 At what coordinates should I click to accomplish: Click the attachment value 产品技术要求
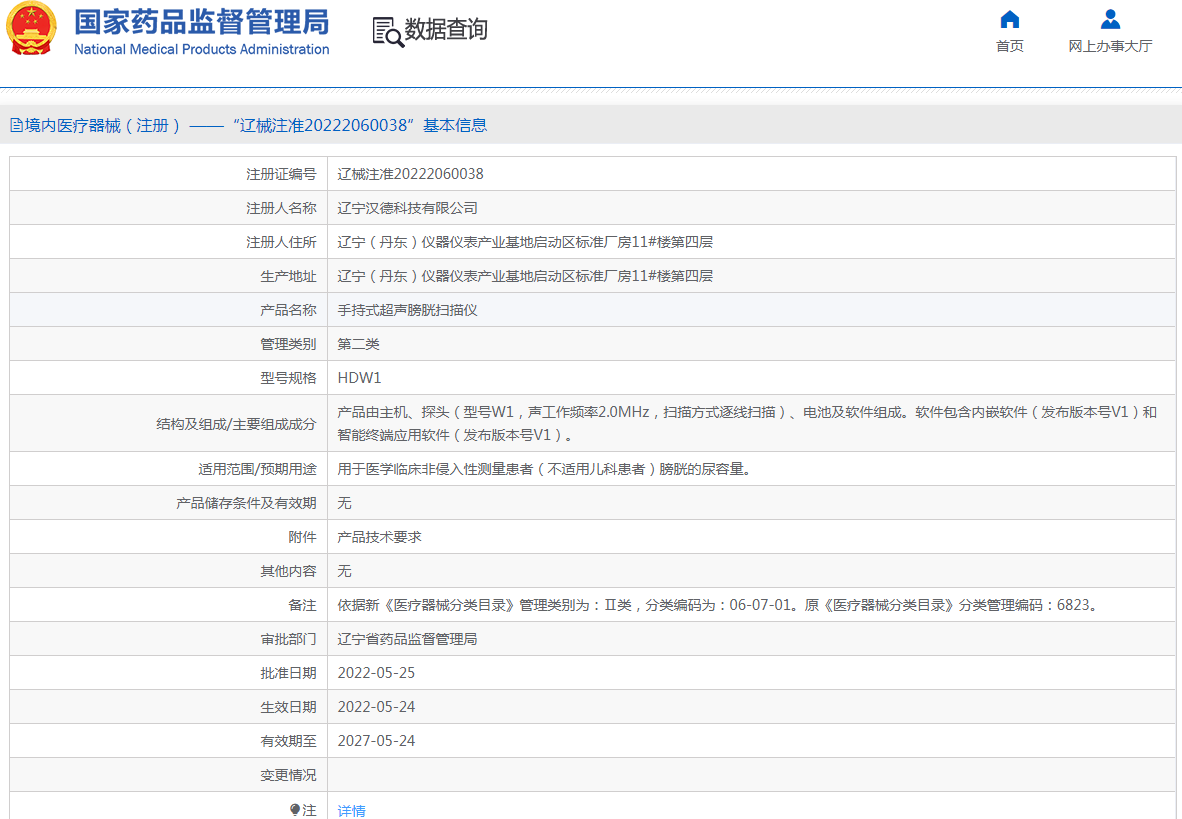[x=379, y=537]
